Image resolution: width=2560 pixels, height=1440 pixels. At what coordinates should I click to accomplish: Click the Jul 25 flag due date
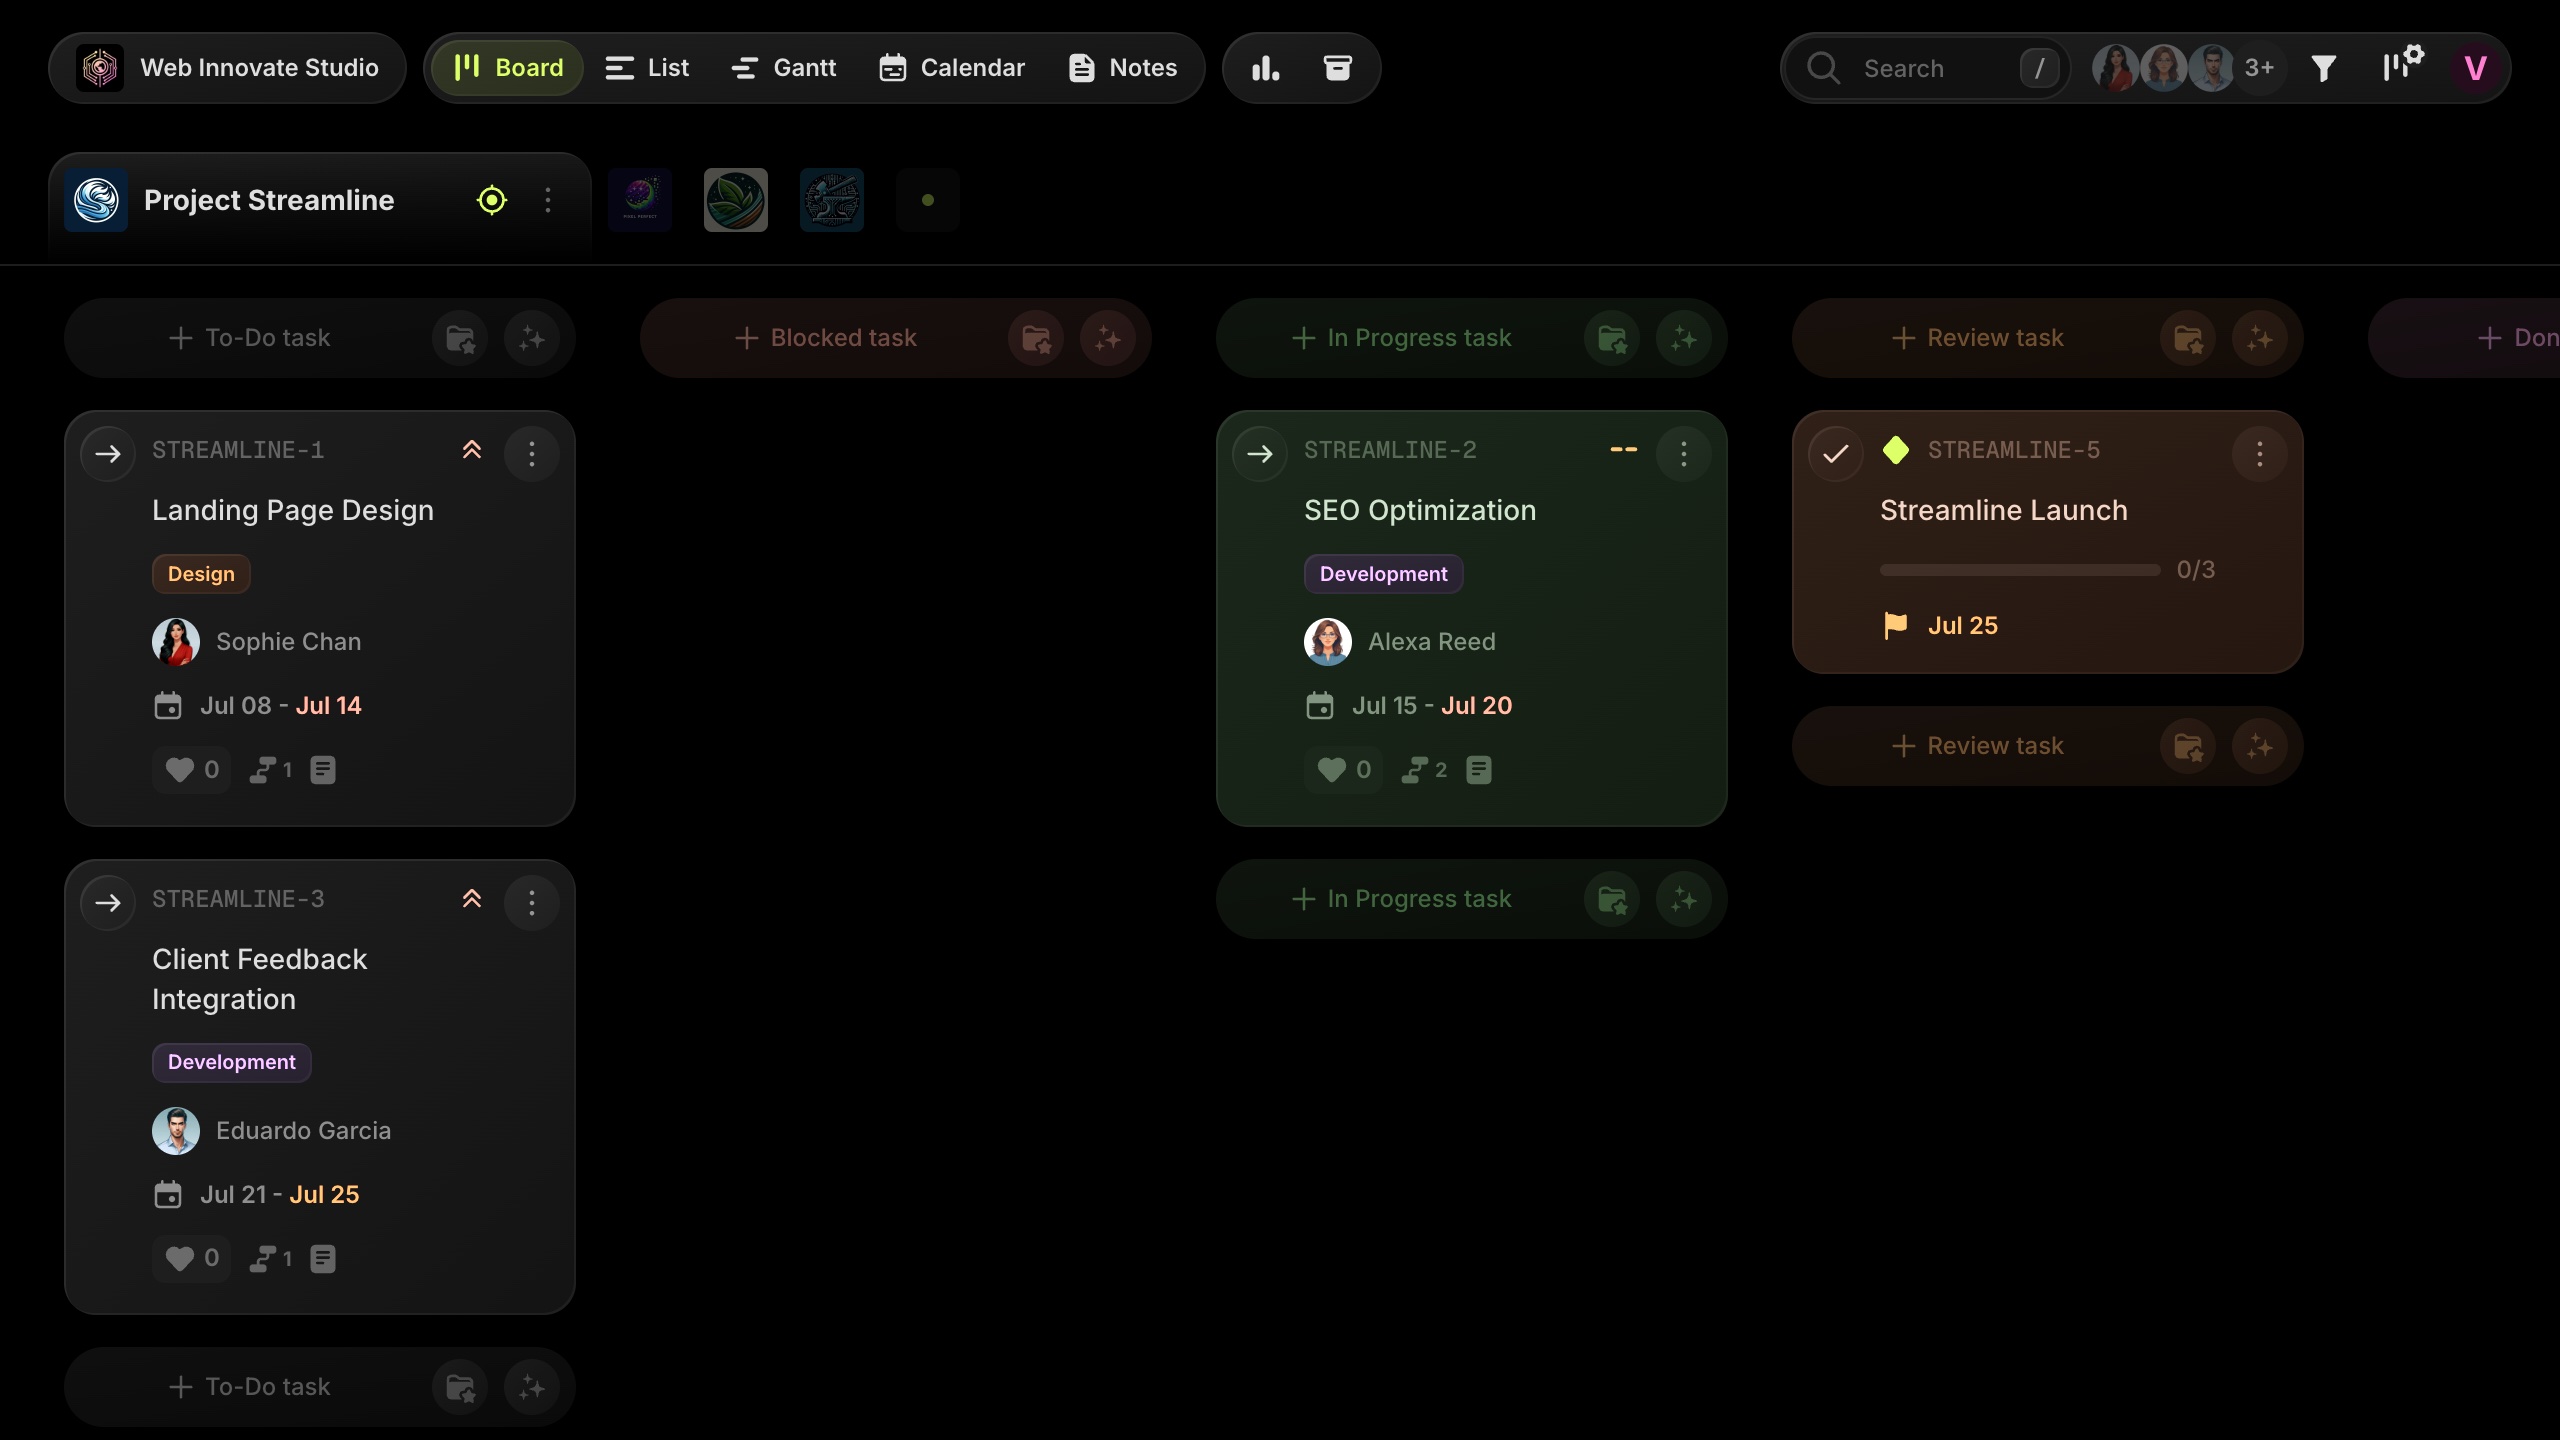[x=1940, y=626]
